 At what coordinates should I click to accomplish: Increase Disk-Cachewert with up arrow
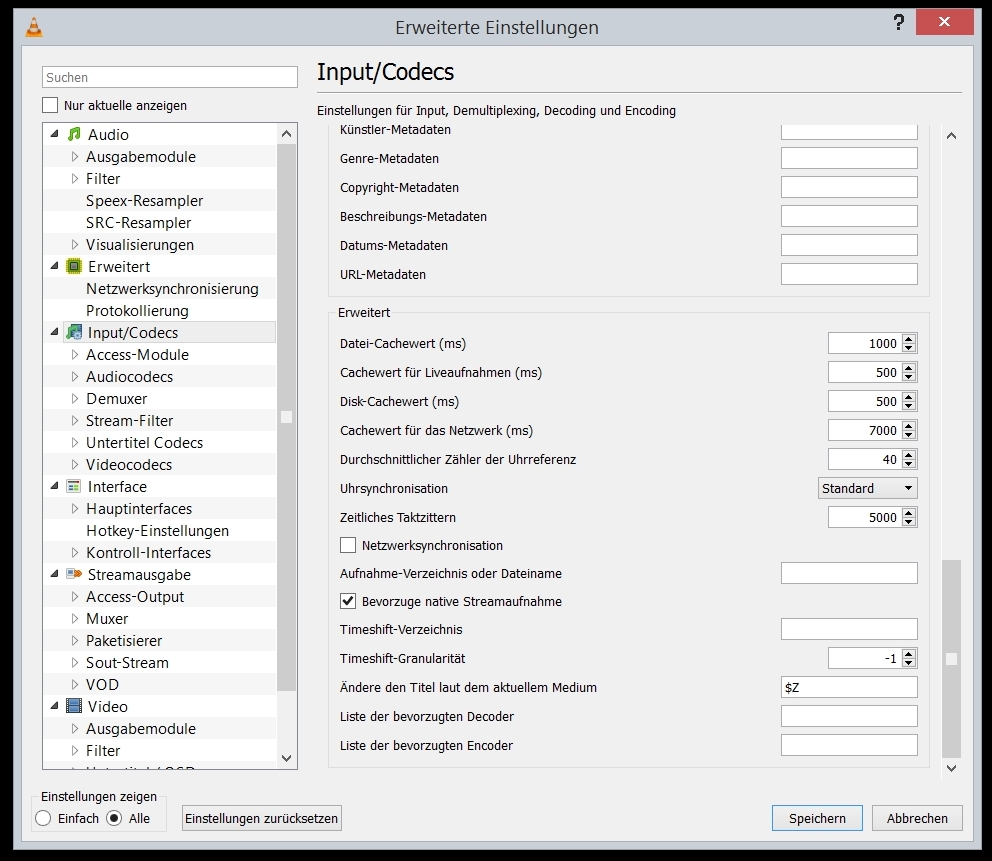click(x=909, y=397)
